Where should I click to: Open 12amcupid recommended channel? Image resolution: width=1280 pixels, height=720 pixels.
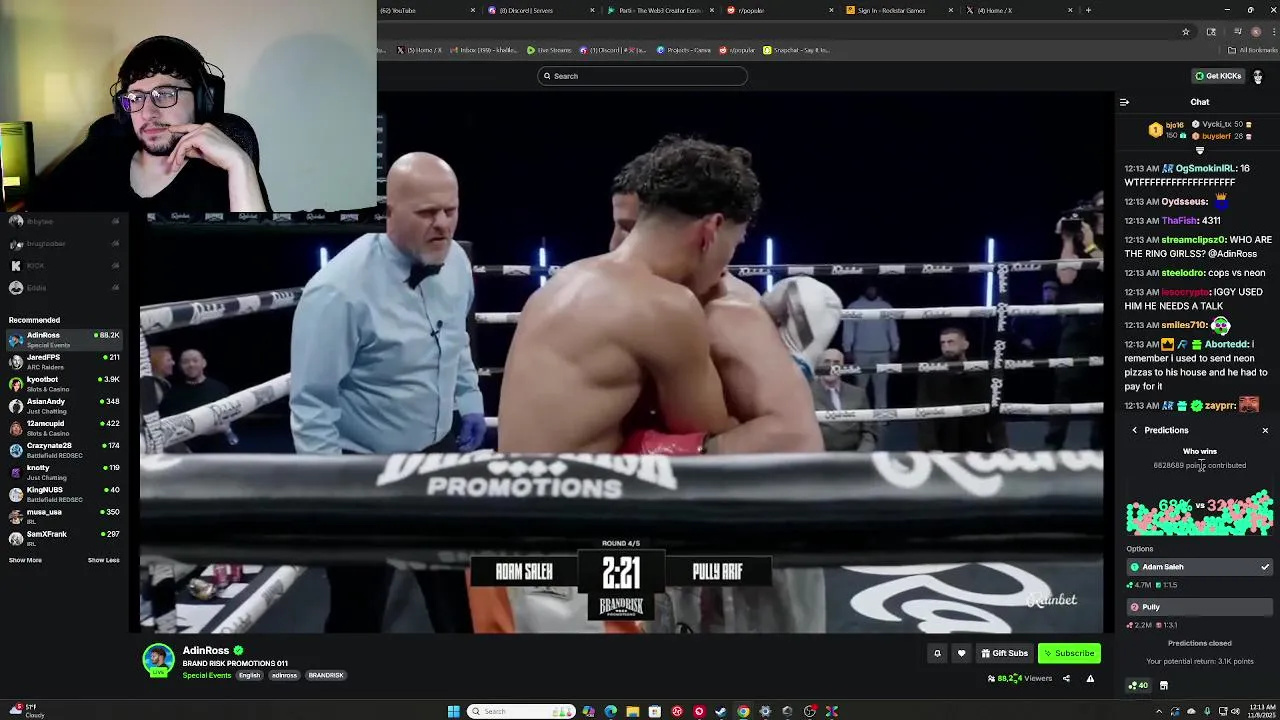(x=64, y=427)
